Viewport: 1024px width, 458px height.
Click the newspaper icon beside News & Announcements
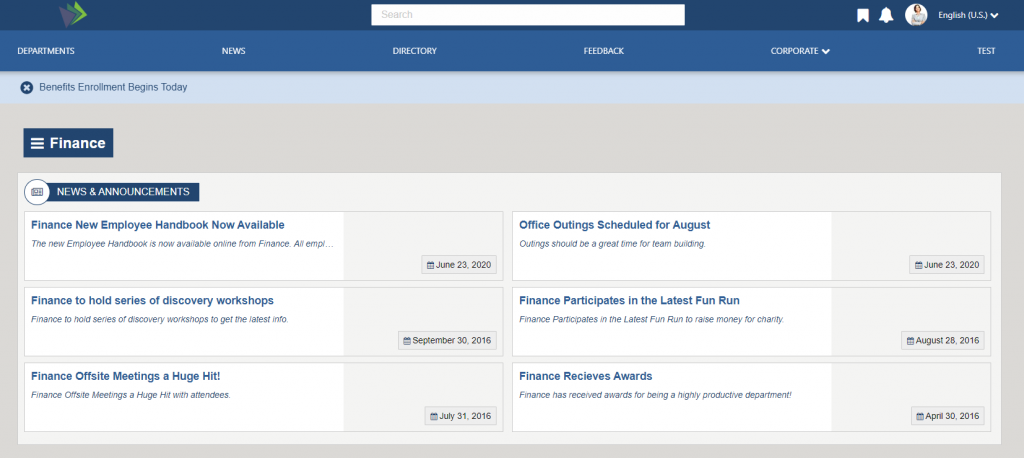click(37, 191)
